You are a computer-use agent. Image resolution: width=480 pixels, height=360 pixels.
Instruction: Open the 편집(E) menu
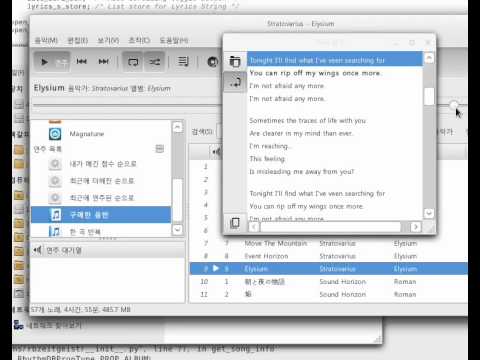pyautogui.click(x=78, y=41)
